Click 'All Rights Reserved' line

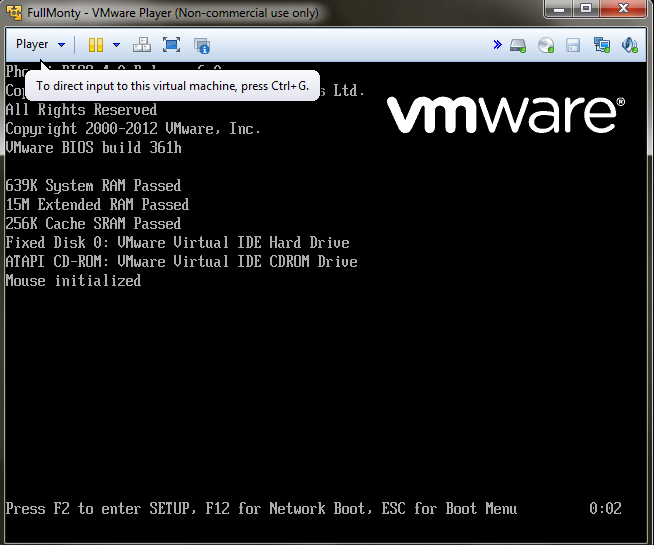tap(81, 110)
